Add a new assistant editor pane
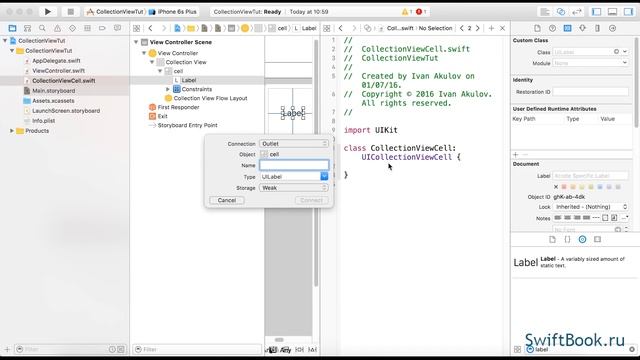The width and height of the screenshot is (640, 360). [491, 28]
